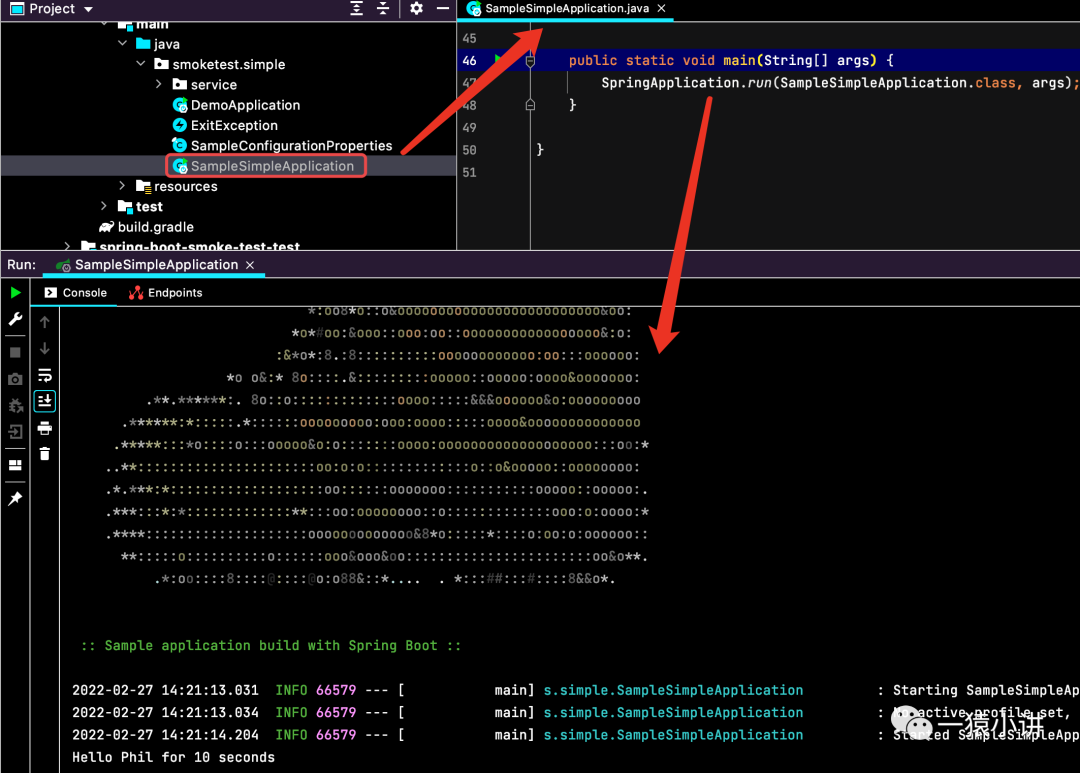
Task: Open Project panel gear settings
Action: pyautogui.click(x=416, y=8)
